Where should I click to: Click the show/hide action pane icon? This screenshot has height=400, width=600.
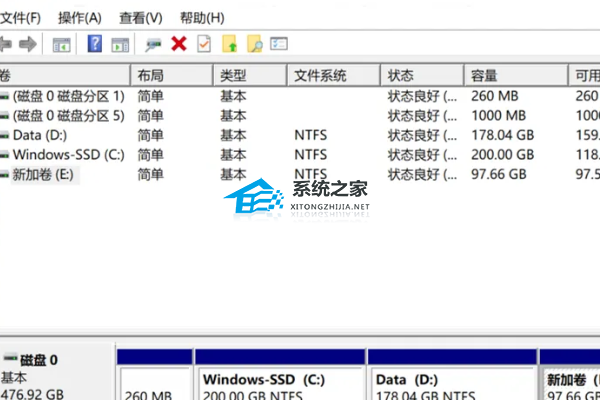point(120,44)
